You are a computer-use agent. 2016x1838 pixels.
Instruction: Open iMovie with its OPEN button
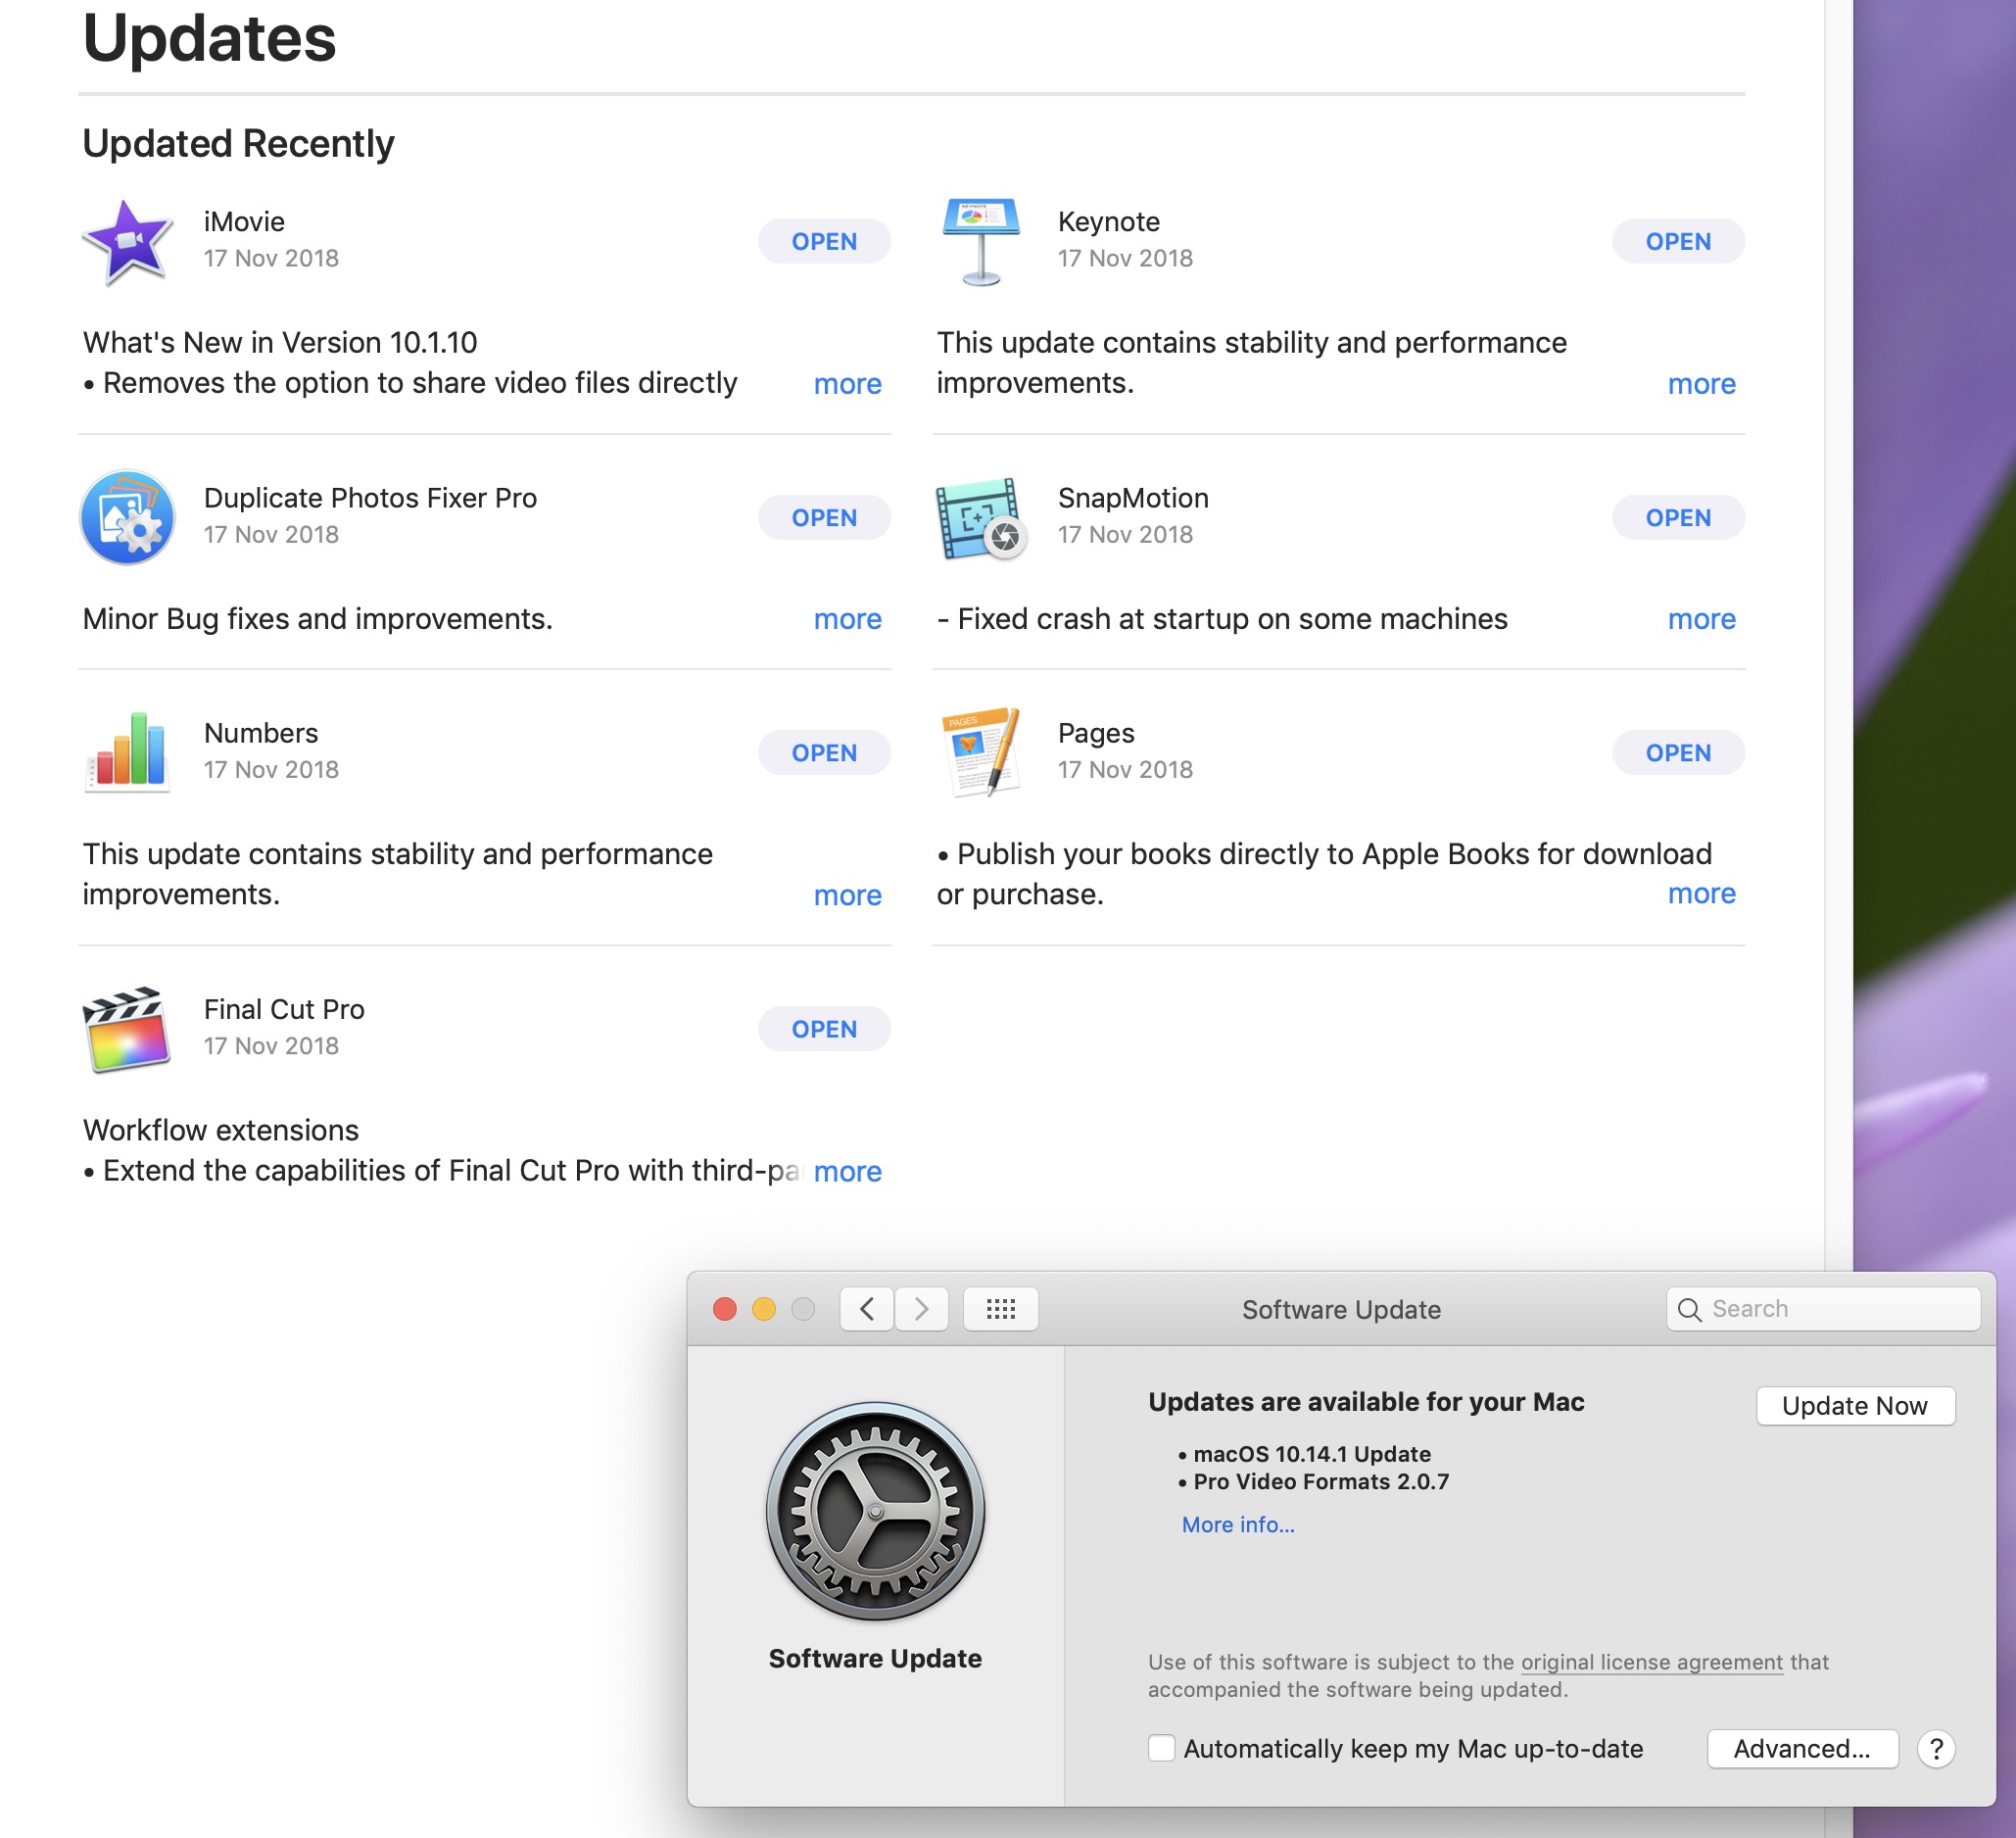pos(824,241)
